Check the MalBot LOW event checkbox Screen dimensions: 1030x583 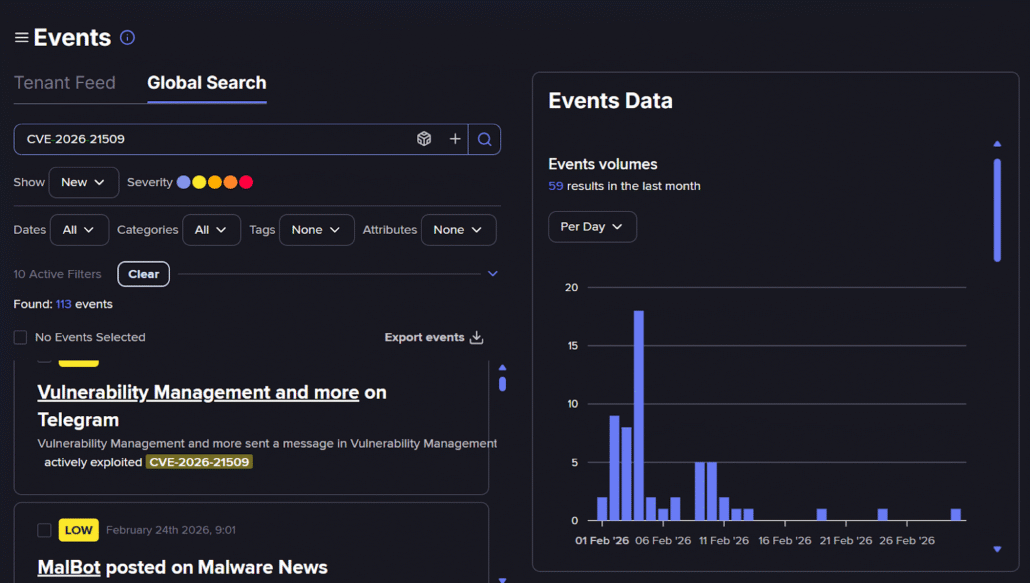[x=44, y=530]
